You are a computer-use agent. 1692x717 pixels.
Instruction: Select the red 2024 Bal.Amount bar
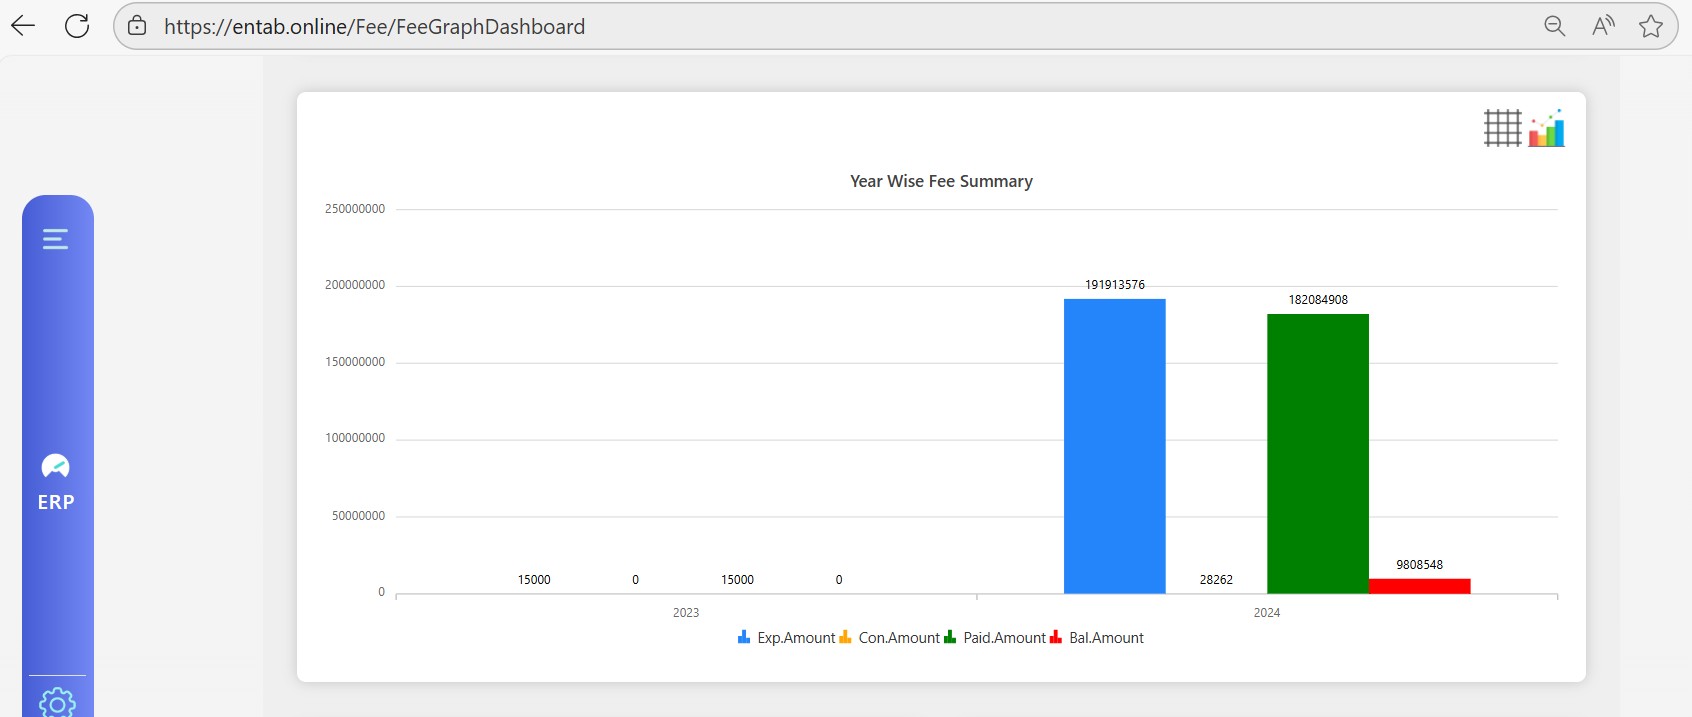[1419, 586]
